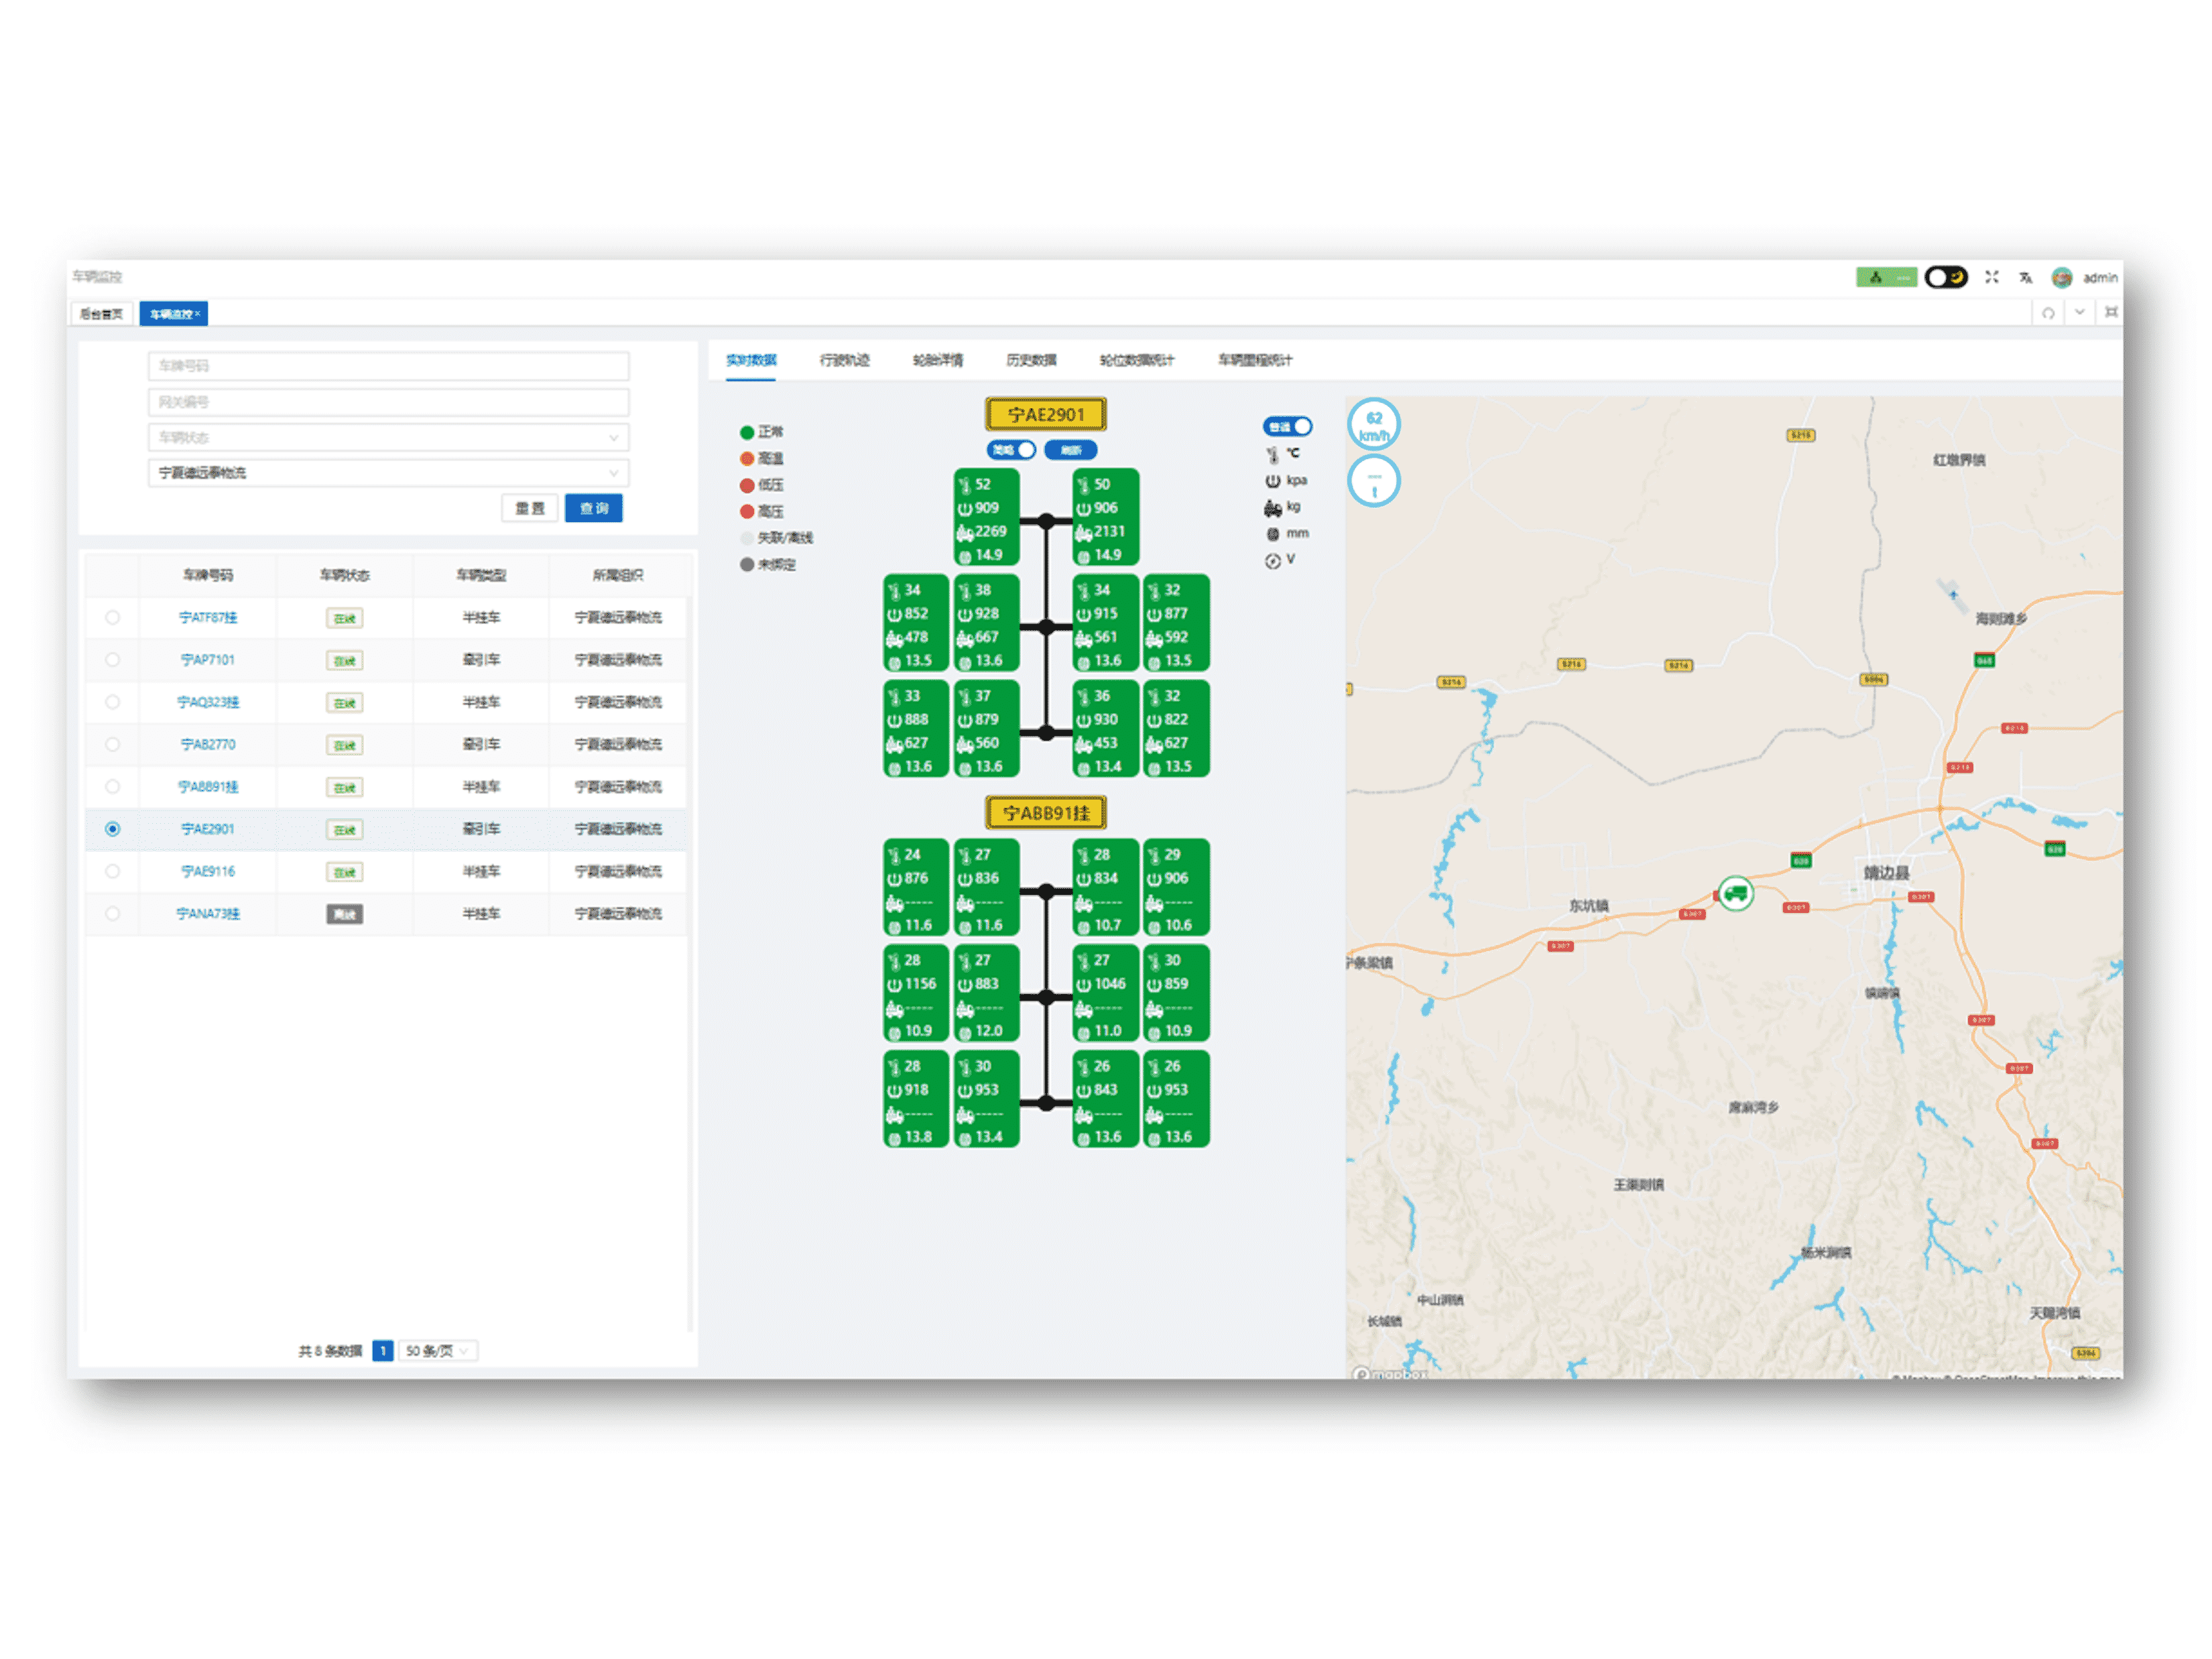Expand the tab options chevron
The height and width of the screenshot is (1659, 2212).
coord(2079,312)
